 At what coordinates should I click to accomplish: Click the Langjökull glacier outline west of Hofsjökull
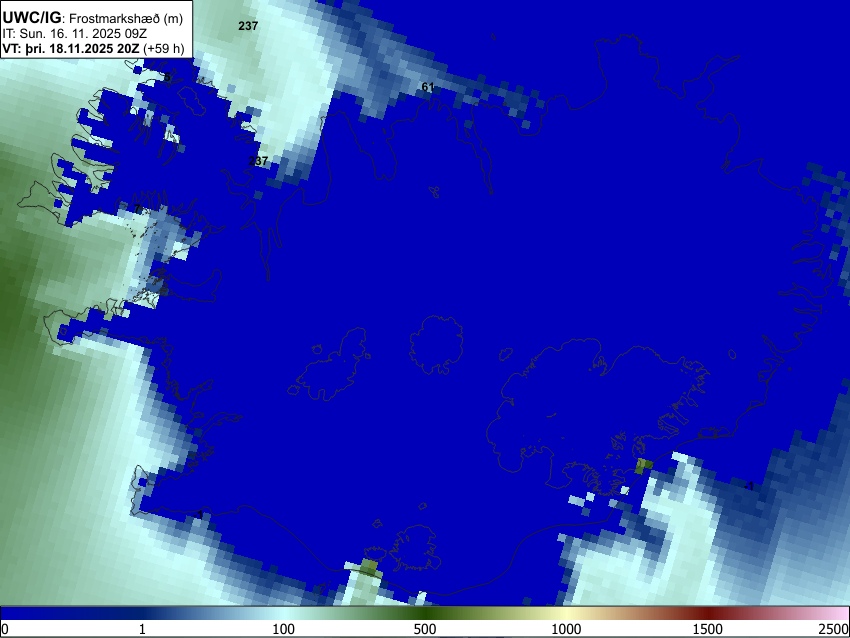(331, 362)
